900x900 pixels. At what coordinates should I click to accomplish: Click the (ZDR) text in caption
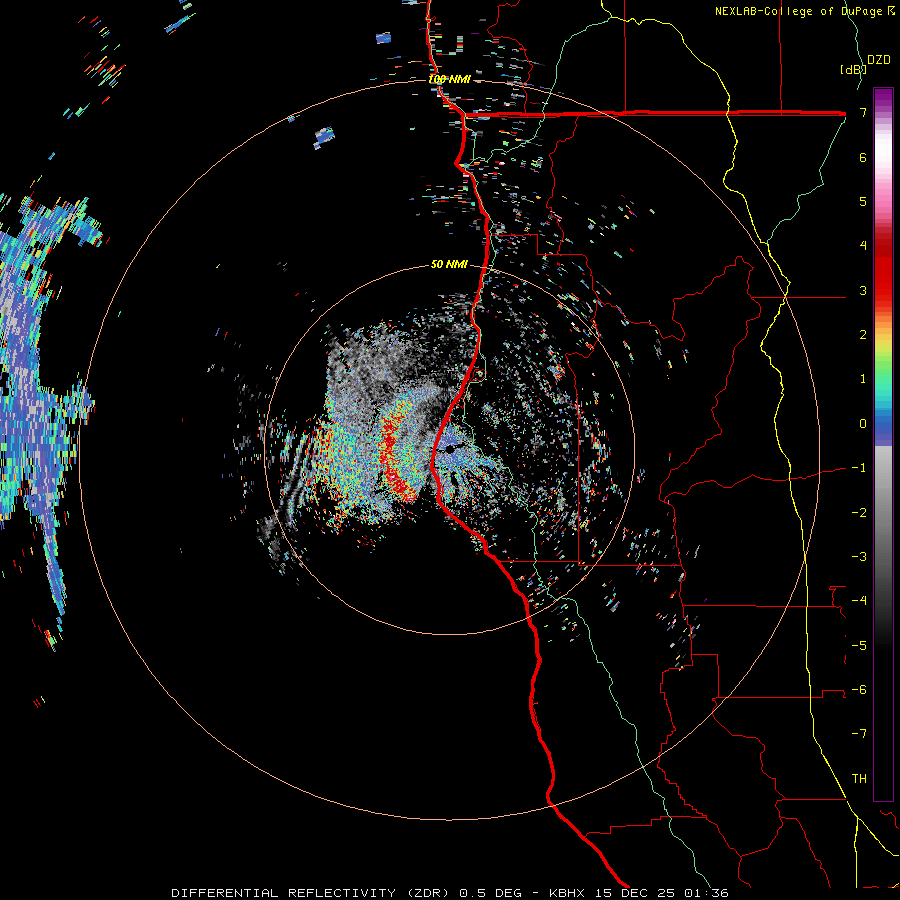pyautogui.click(x=428, y=893)
